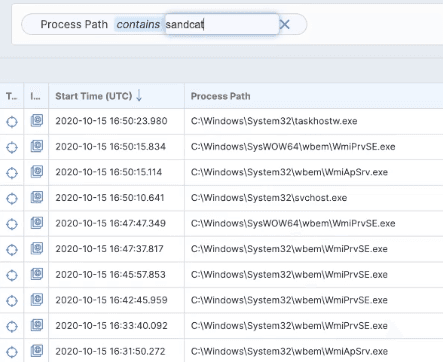Click the target icon for taskhostw.exe row

click(x=12, y=122)
